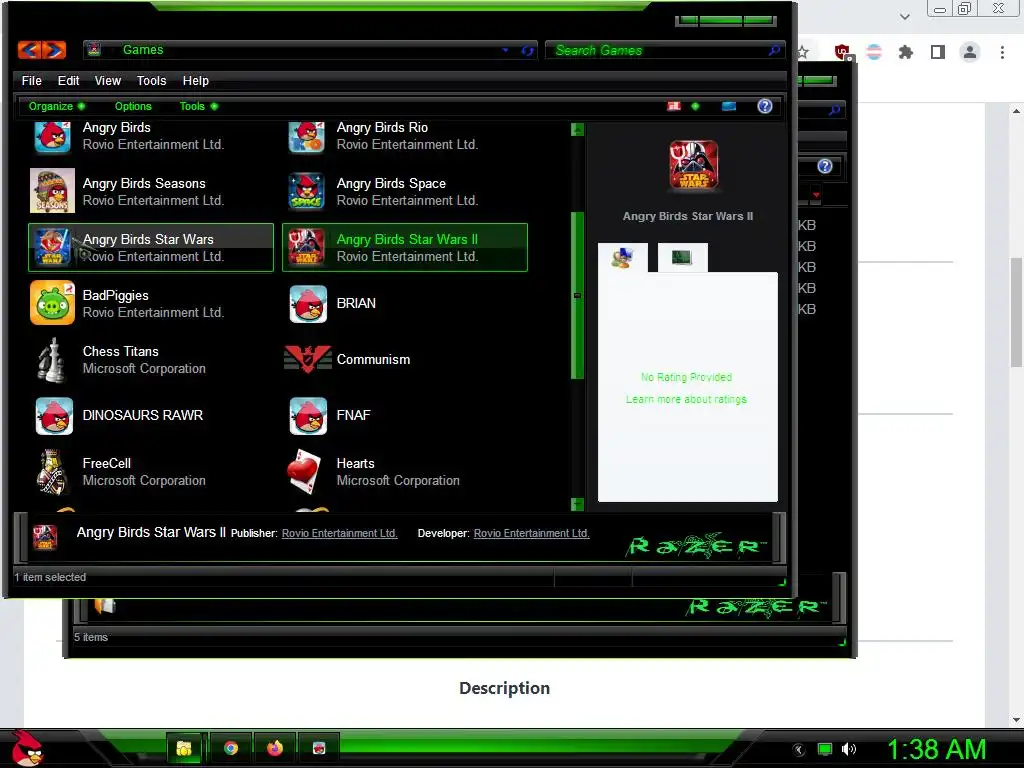The height and width of the screenshot is (768, 1024).
Task: Select the Angry Birds Star Wars II icon
Action: pos(307,248)
